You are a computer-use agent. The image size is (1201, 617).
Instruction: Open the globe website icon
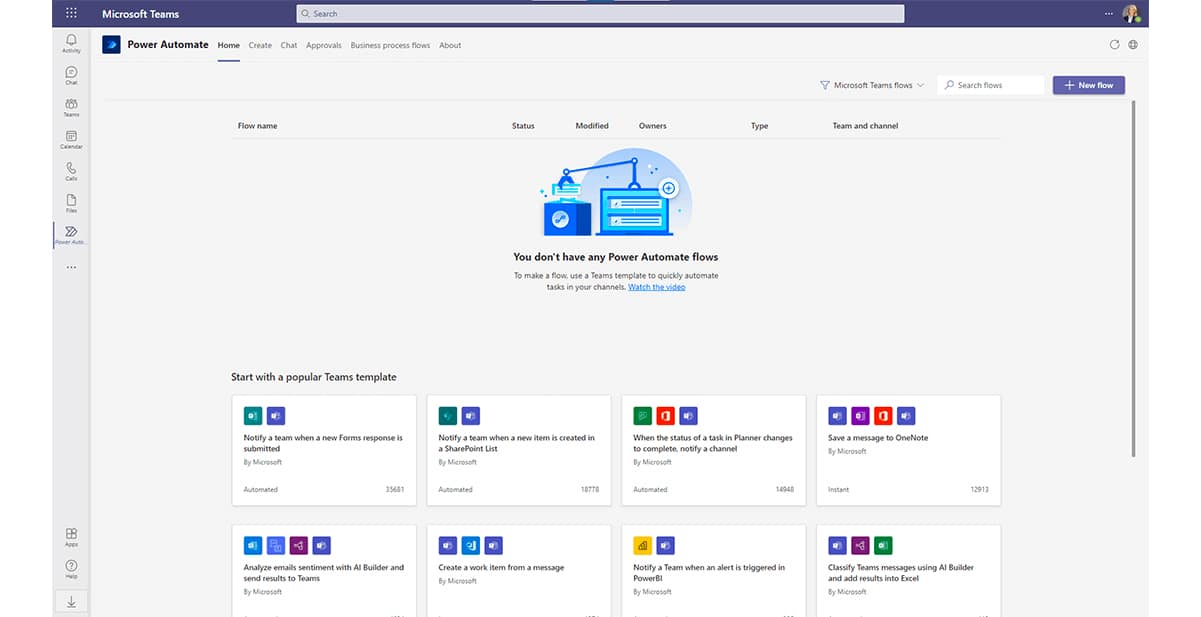click(1133, 45)
